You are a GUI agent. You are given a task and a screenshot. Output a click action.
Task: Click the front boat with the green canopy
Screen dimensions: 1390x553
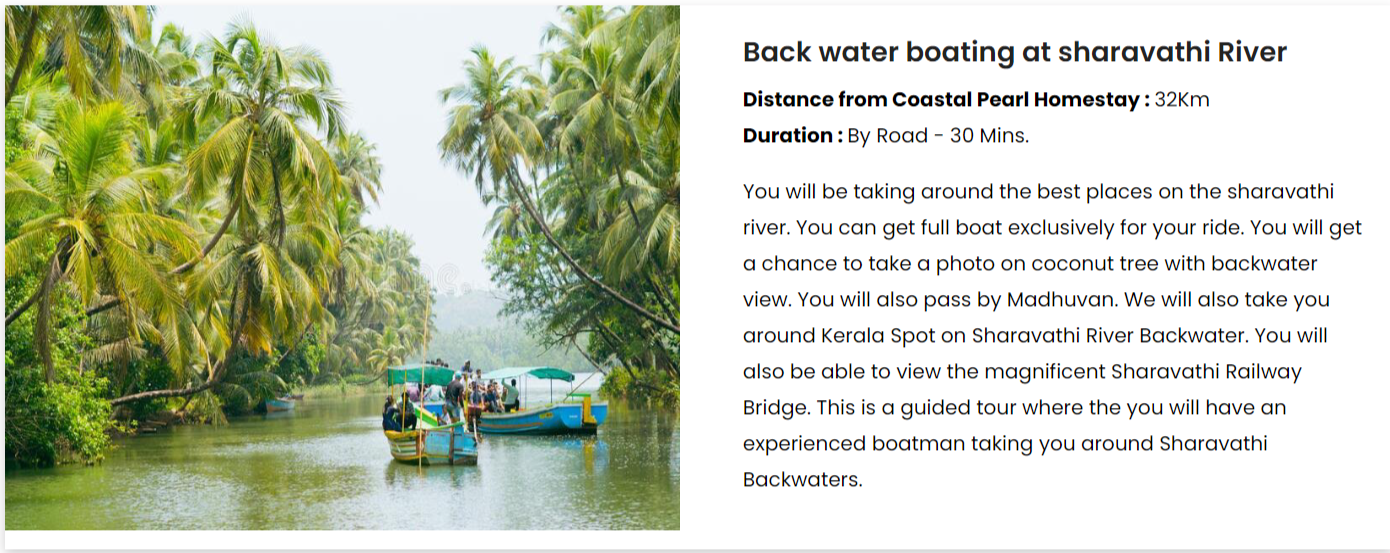pos(430,440)
